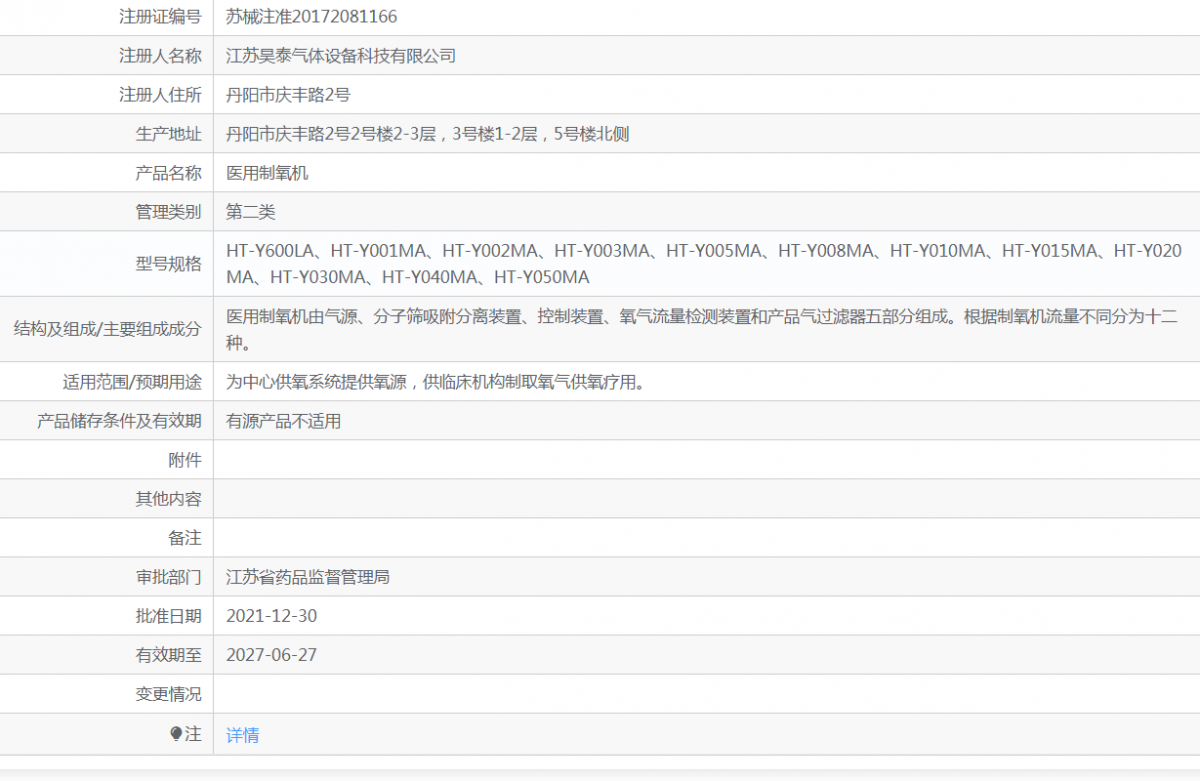The width and height of the screenshot is (1200, 781).
Task: Select model HT-Y030MA
Action: click(x=318, y=277)
